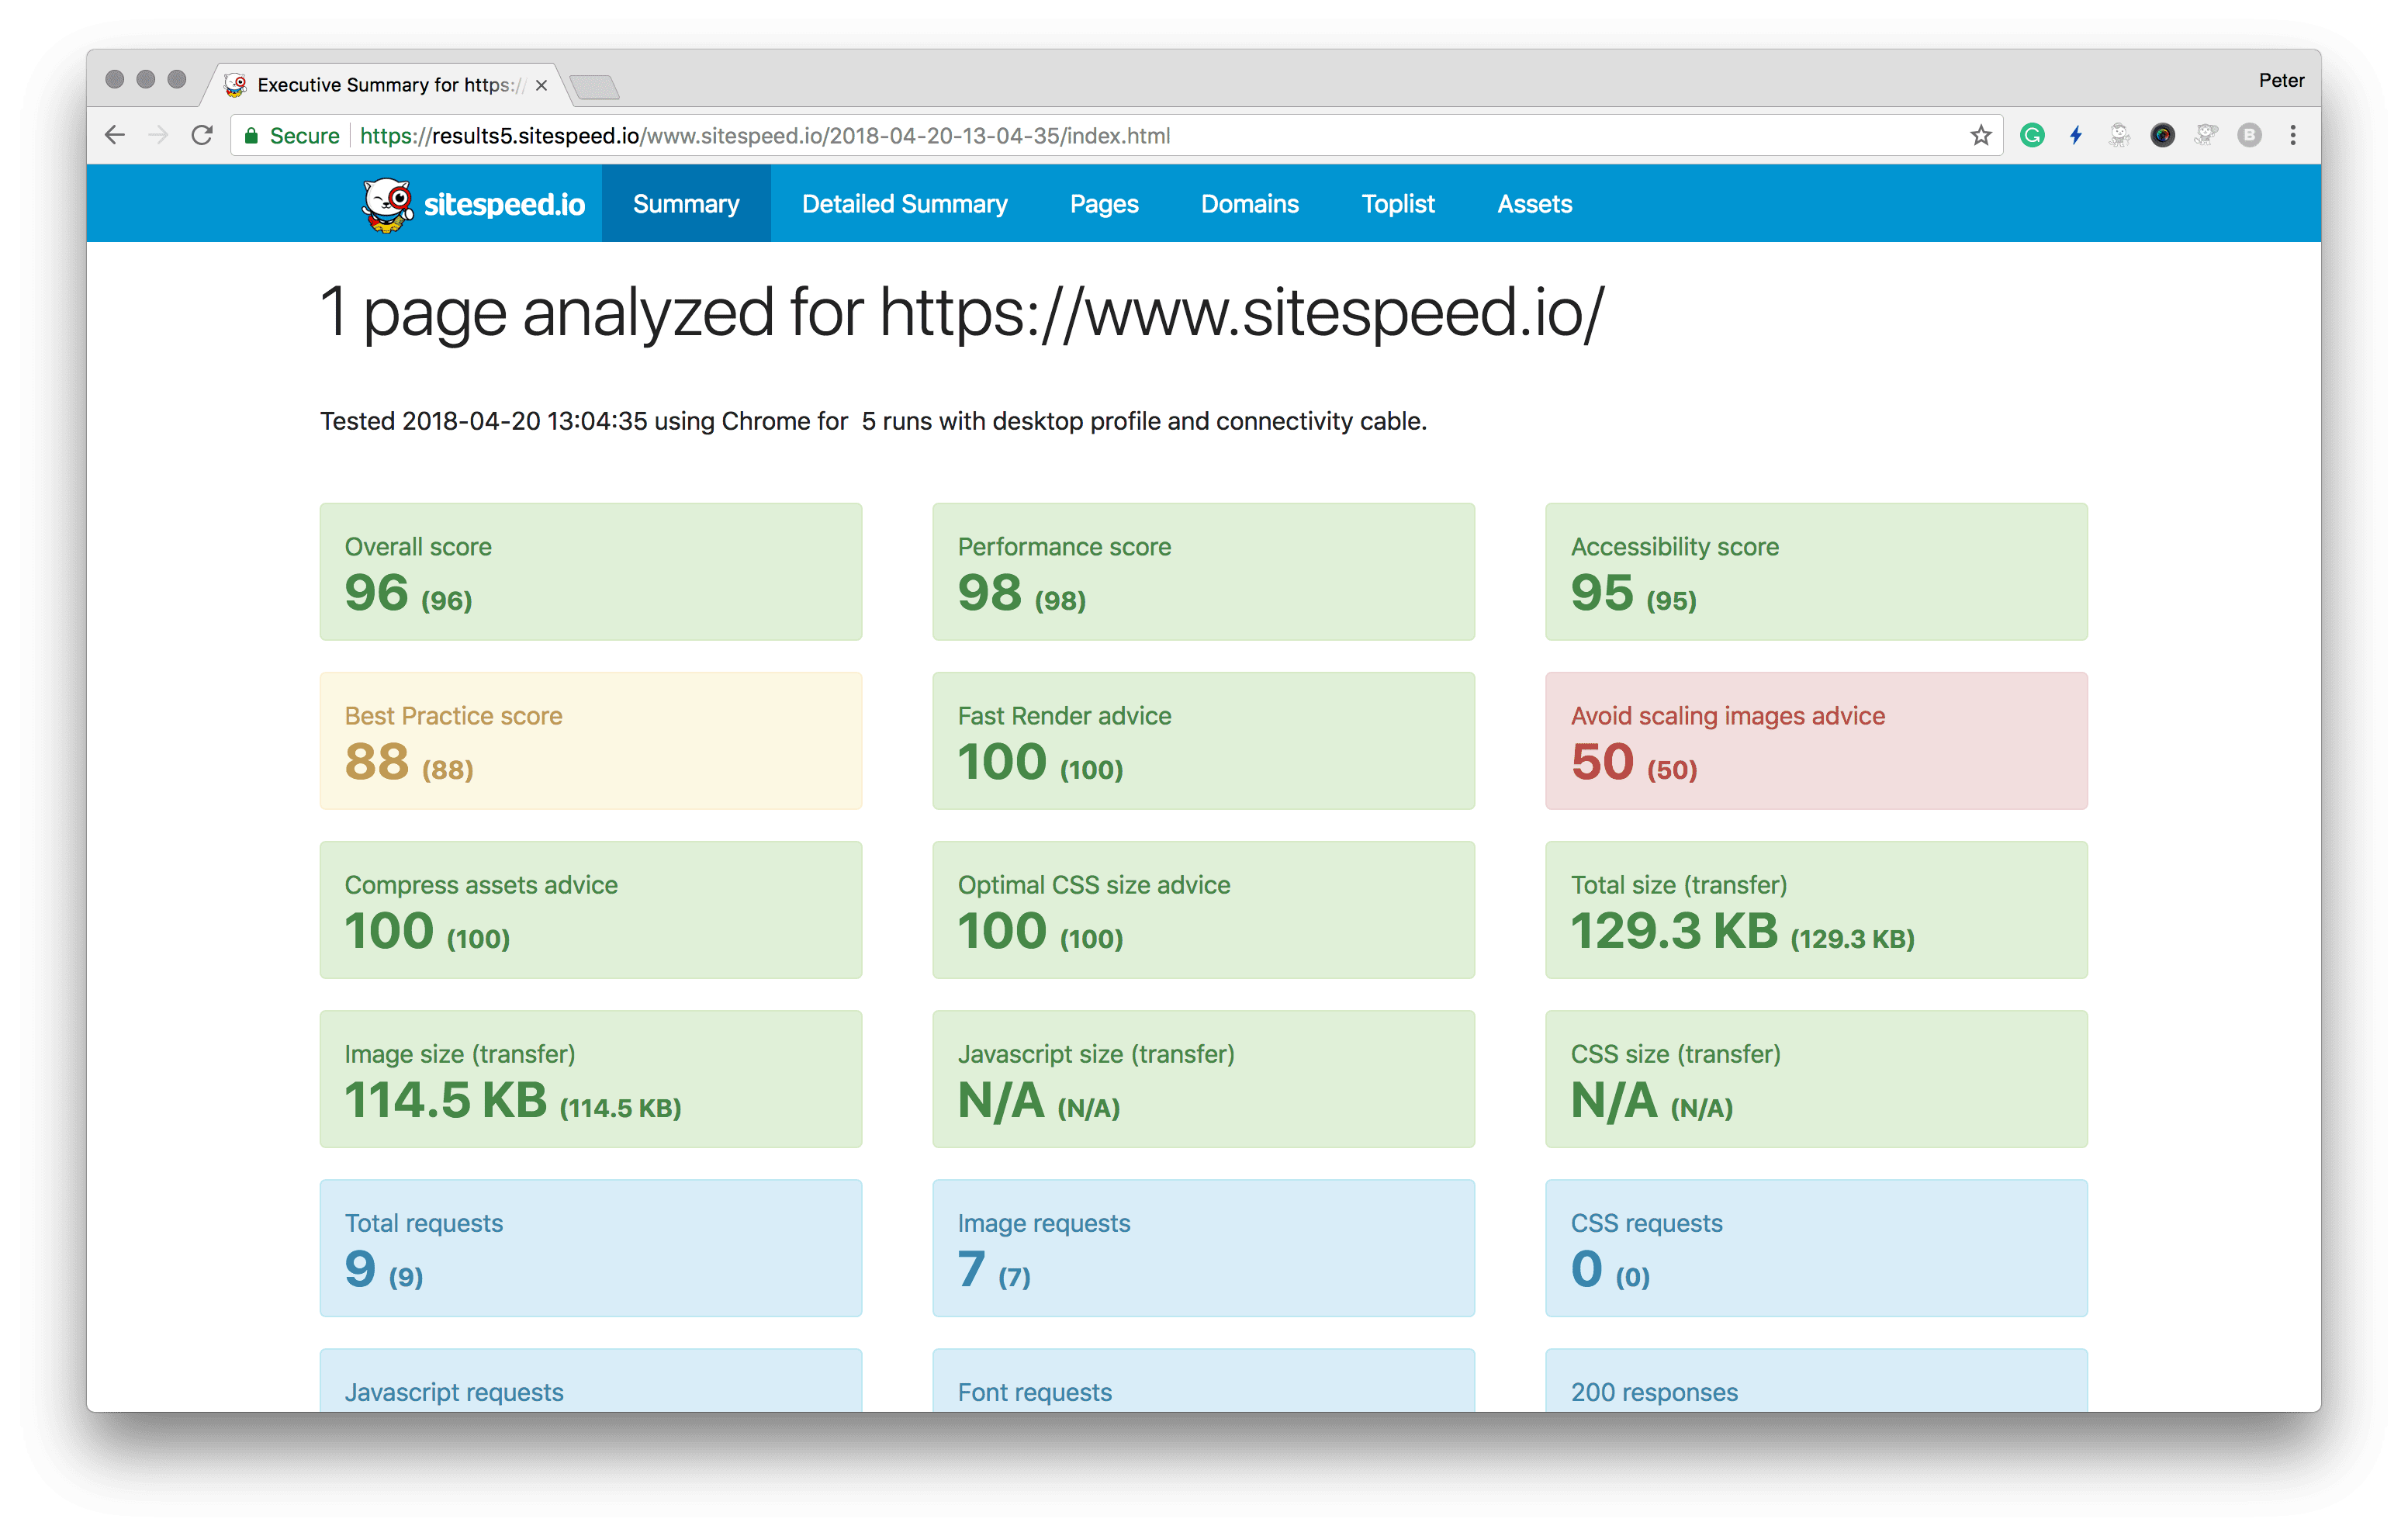The image size is (2408, 1536).
Task: Click the gray B extension icon
Action: click(2249, 135)
